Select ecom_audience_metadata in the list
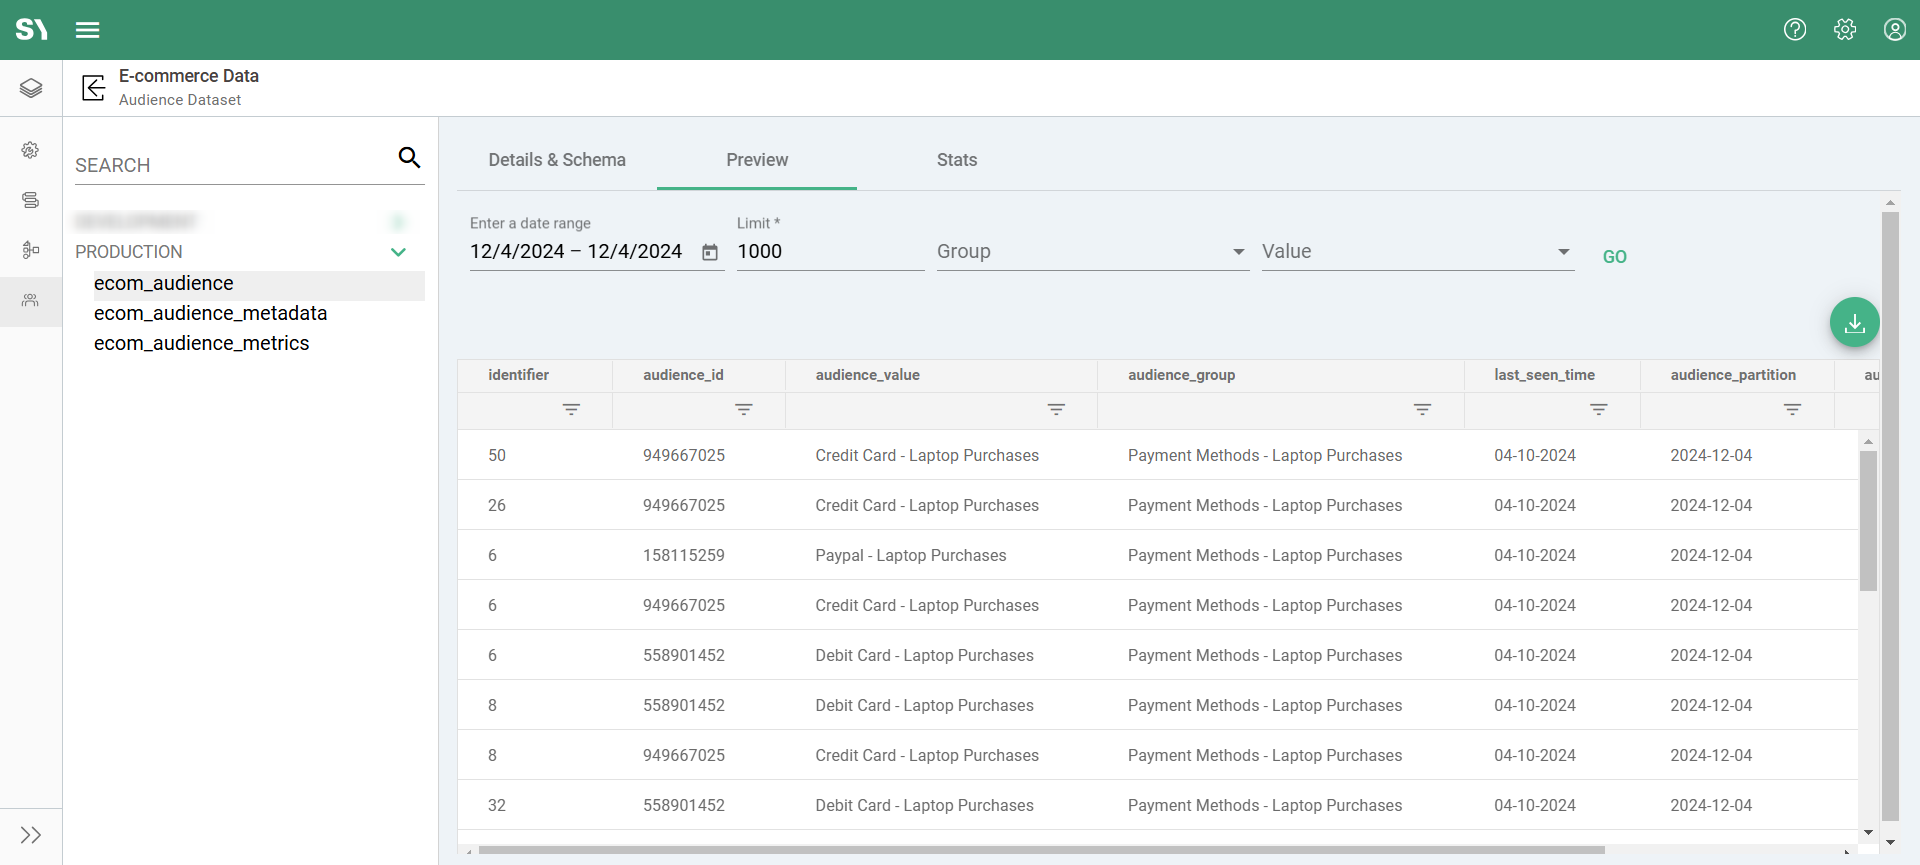The width and height of the screenshot is (1920, 865). tap(210, 313)
